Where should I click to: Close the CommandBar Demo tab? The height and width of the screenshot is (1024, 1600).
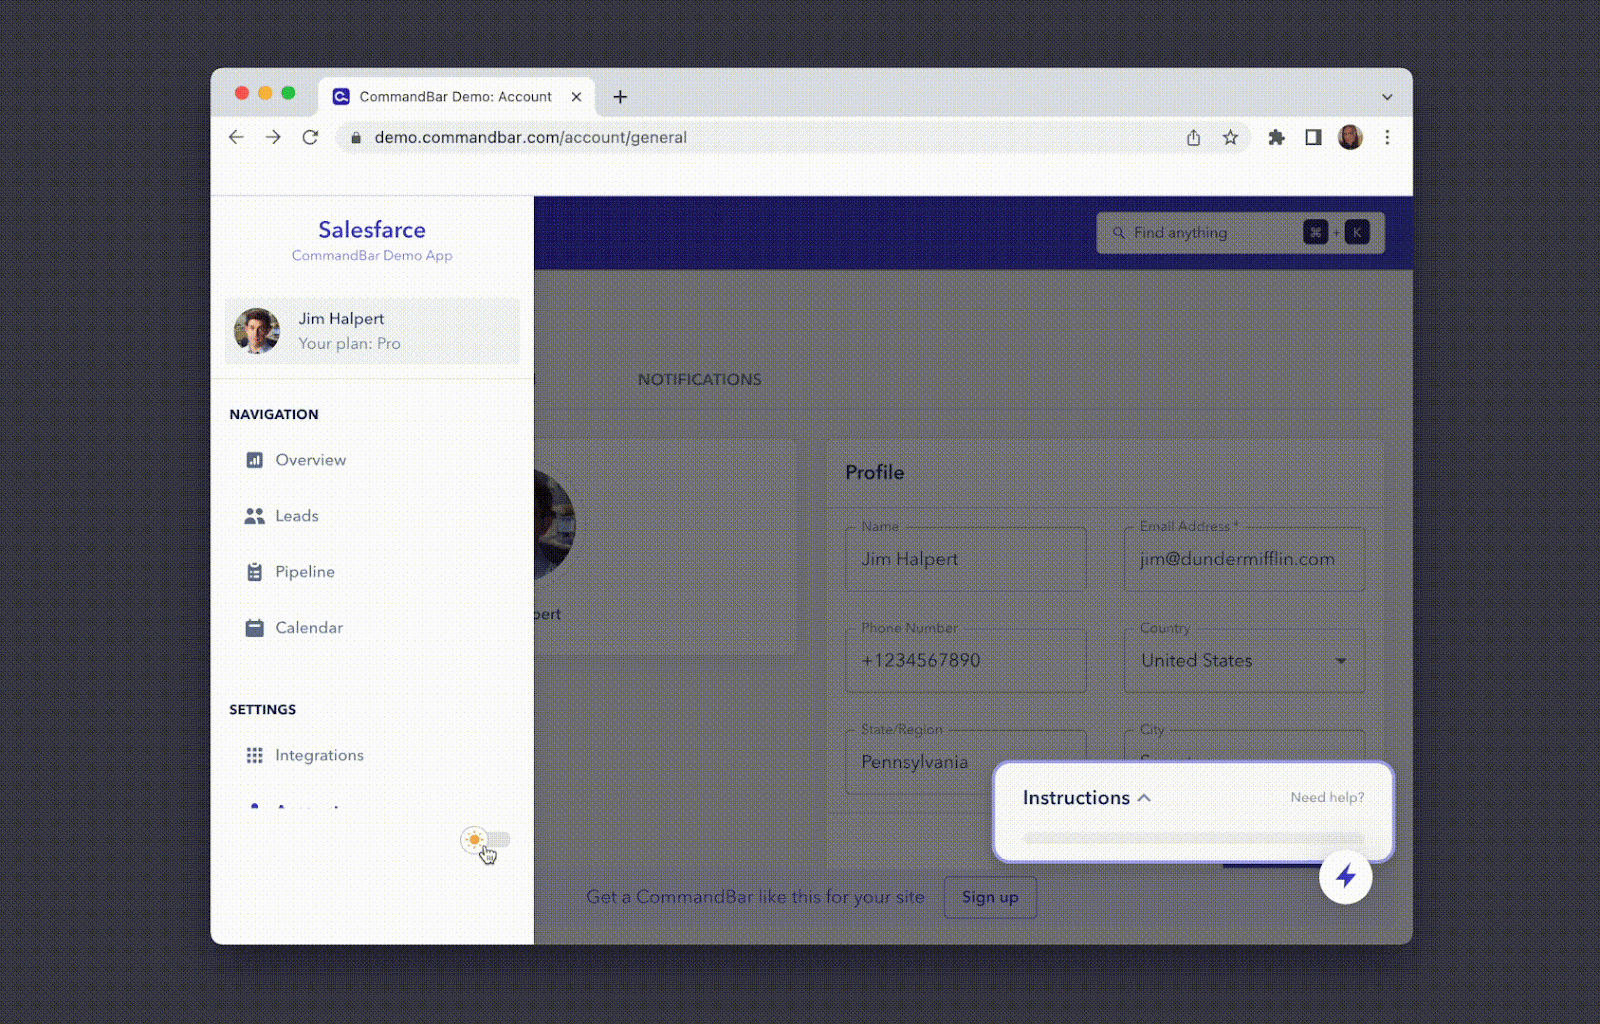click(576, 97)
